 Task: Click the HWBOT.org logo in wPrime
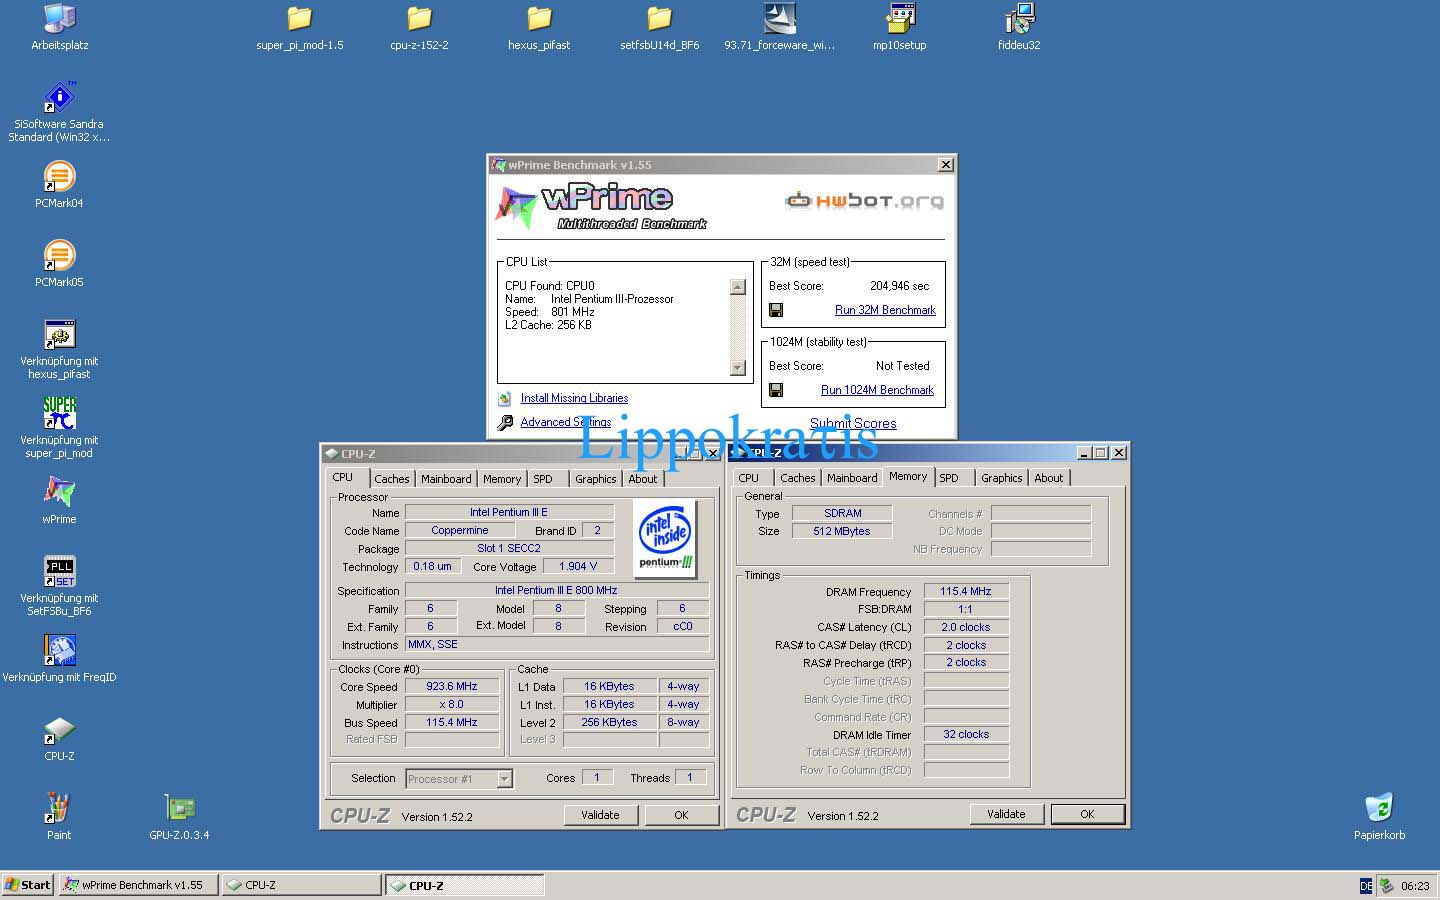[x=864, y=201]
